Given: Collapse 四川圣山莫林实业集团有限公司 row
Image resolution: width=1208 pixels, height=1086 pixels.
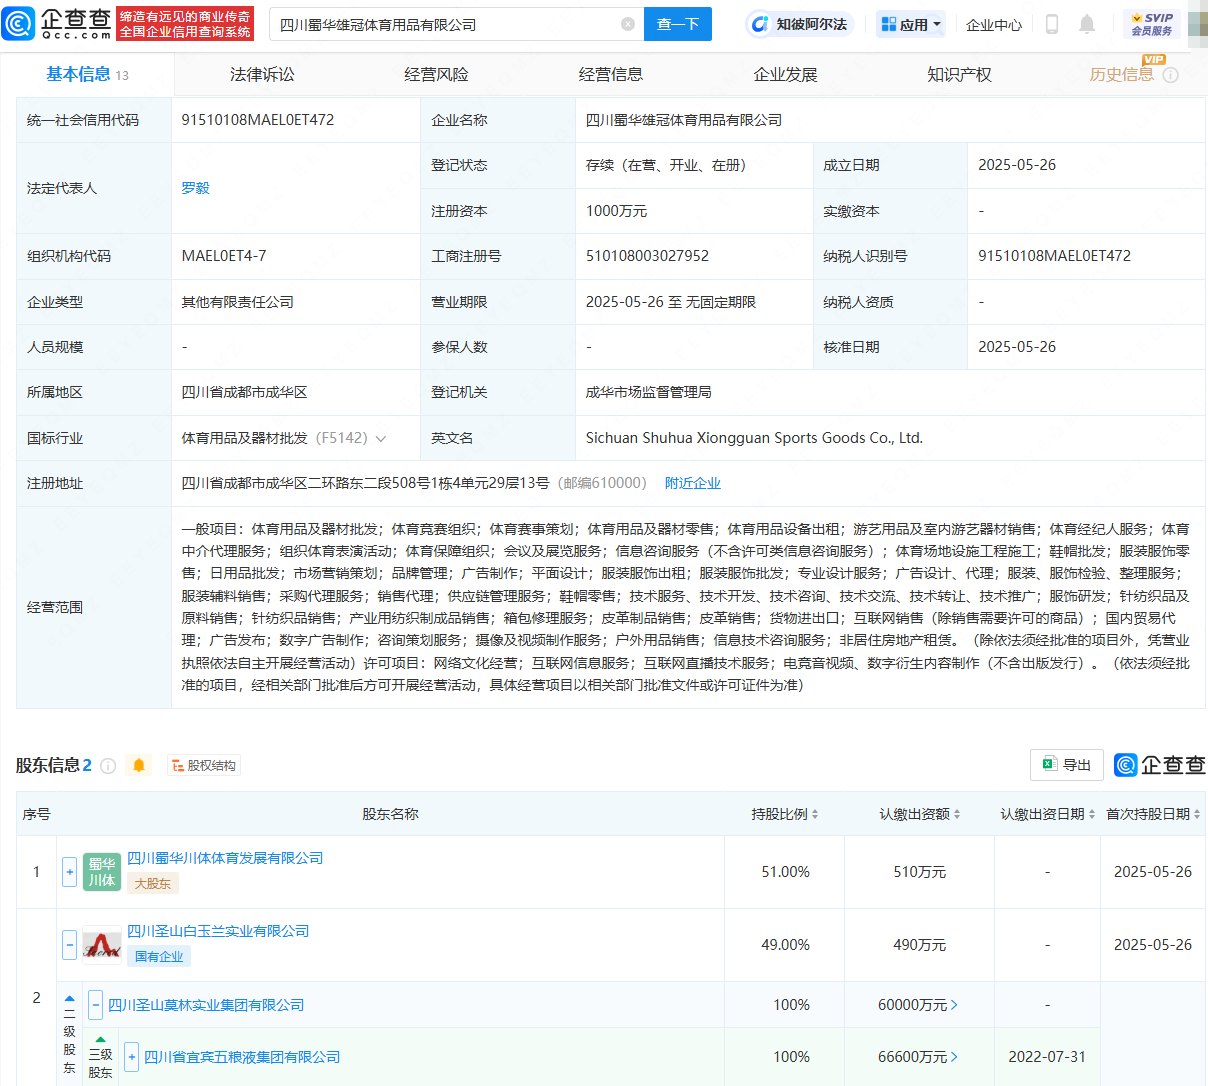Looking at the screenshot, I should pyautogui.click(x=96, y=1004).
